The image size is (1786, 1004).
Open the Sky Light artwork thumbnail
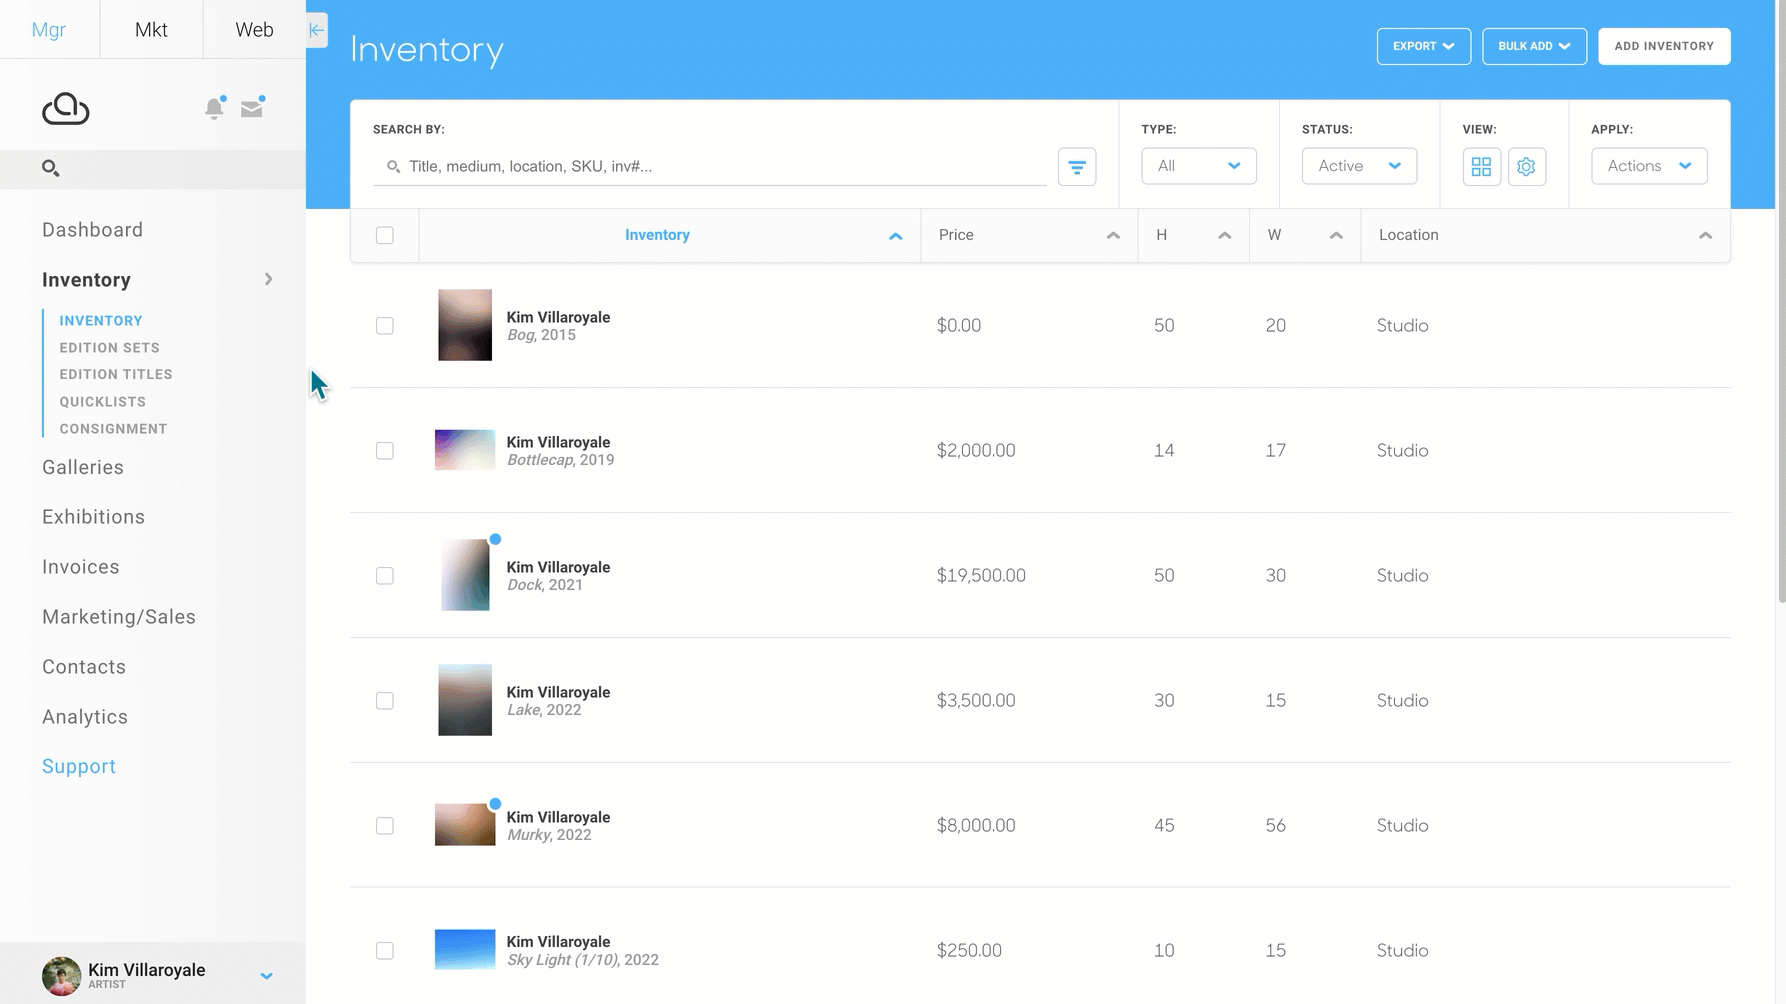pyautogui.click(x=464, y=948)
